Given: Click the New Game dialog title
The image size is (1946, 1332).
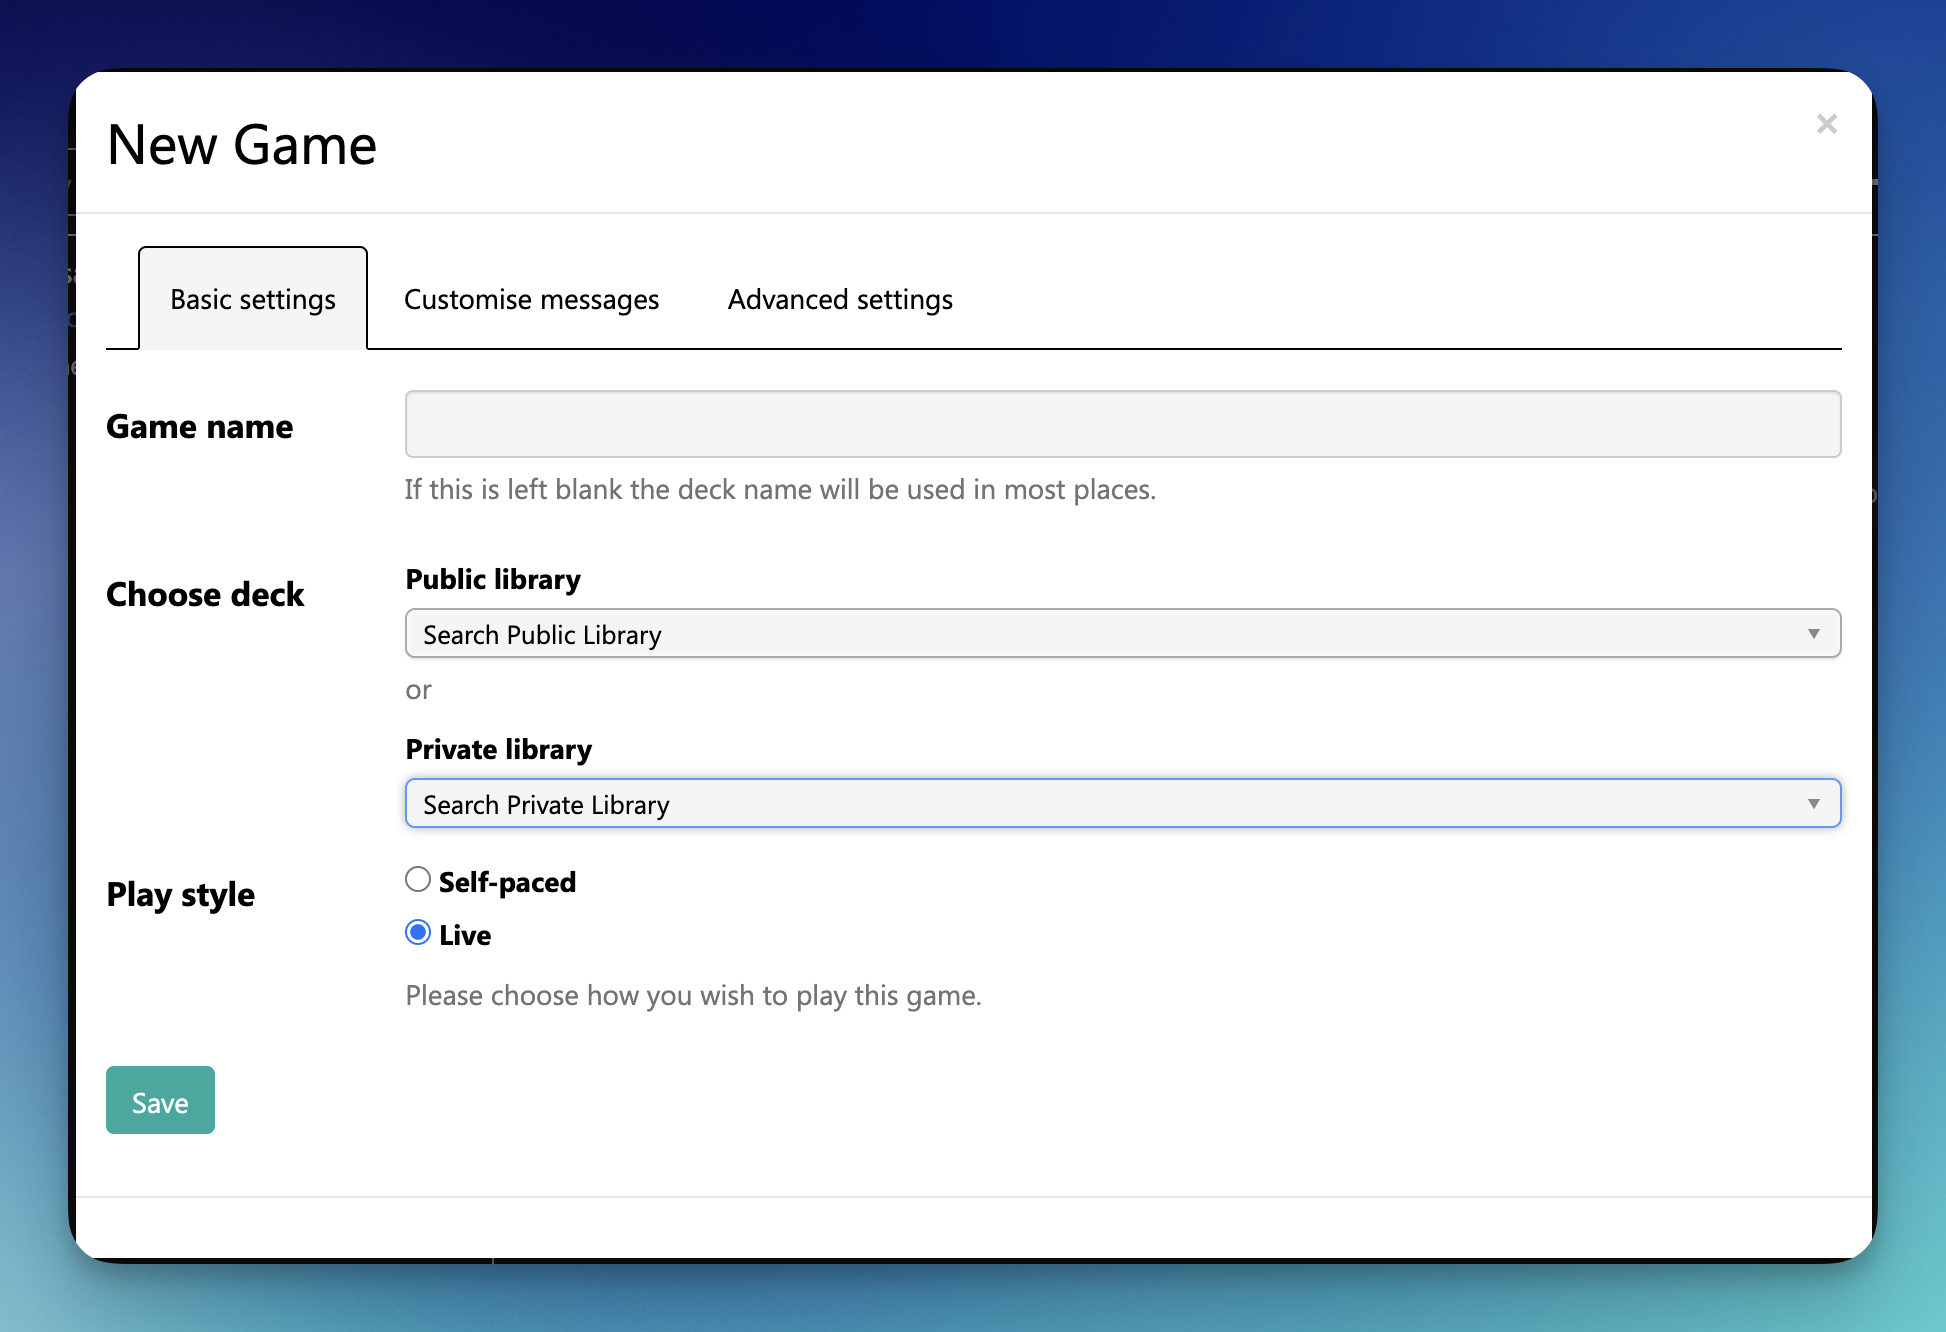Looking at the screenshot, I should 242,145.
